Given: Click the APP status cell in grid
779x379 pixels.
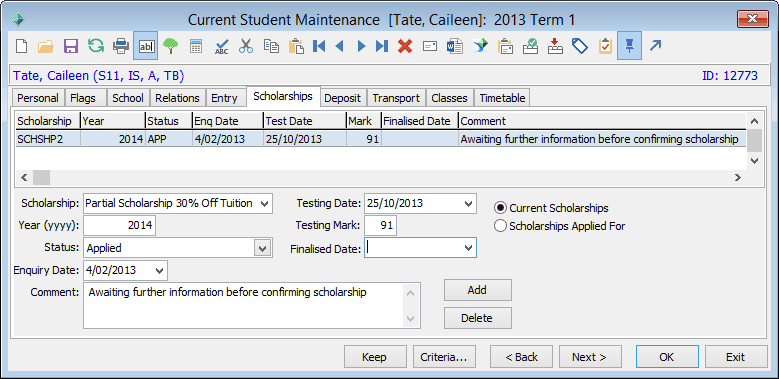Looking at the screenshot, I should coord(169,139).
